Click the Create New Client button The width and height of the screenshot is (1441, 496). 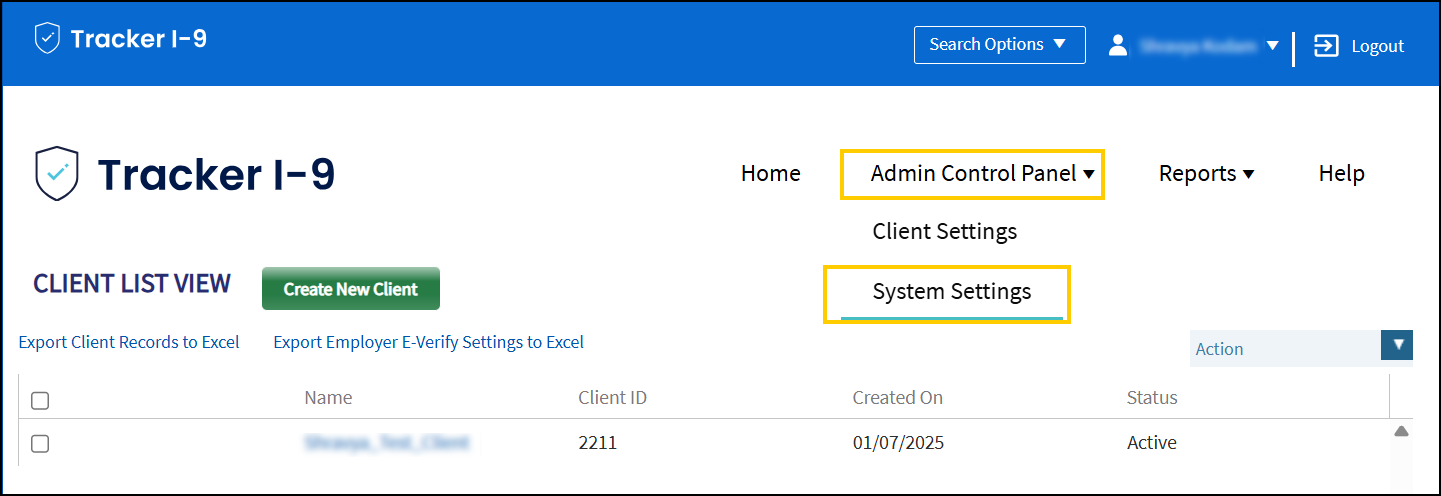(x=351, y=289)
